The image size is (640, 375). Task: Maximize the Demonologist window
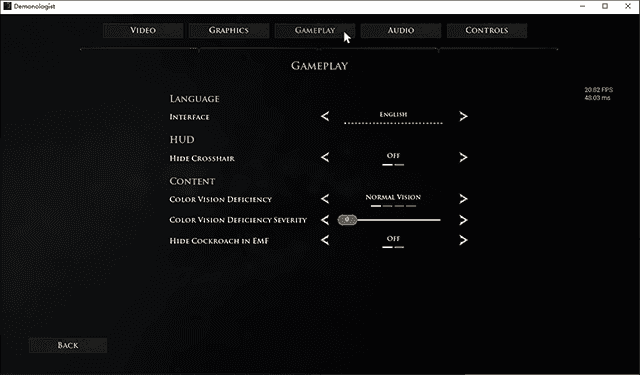pyautogui.click(x=605, y=6)
